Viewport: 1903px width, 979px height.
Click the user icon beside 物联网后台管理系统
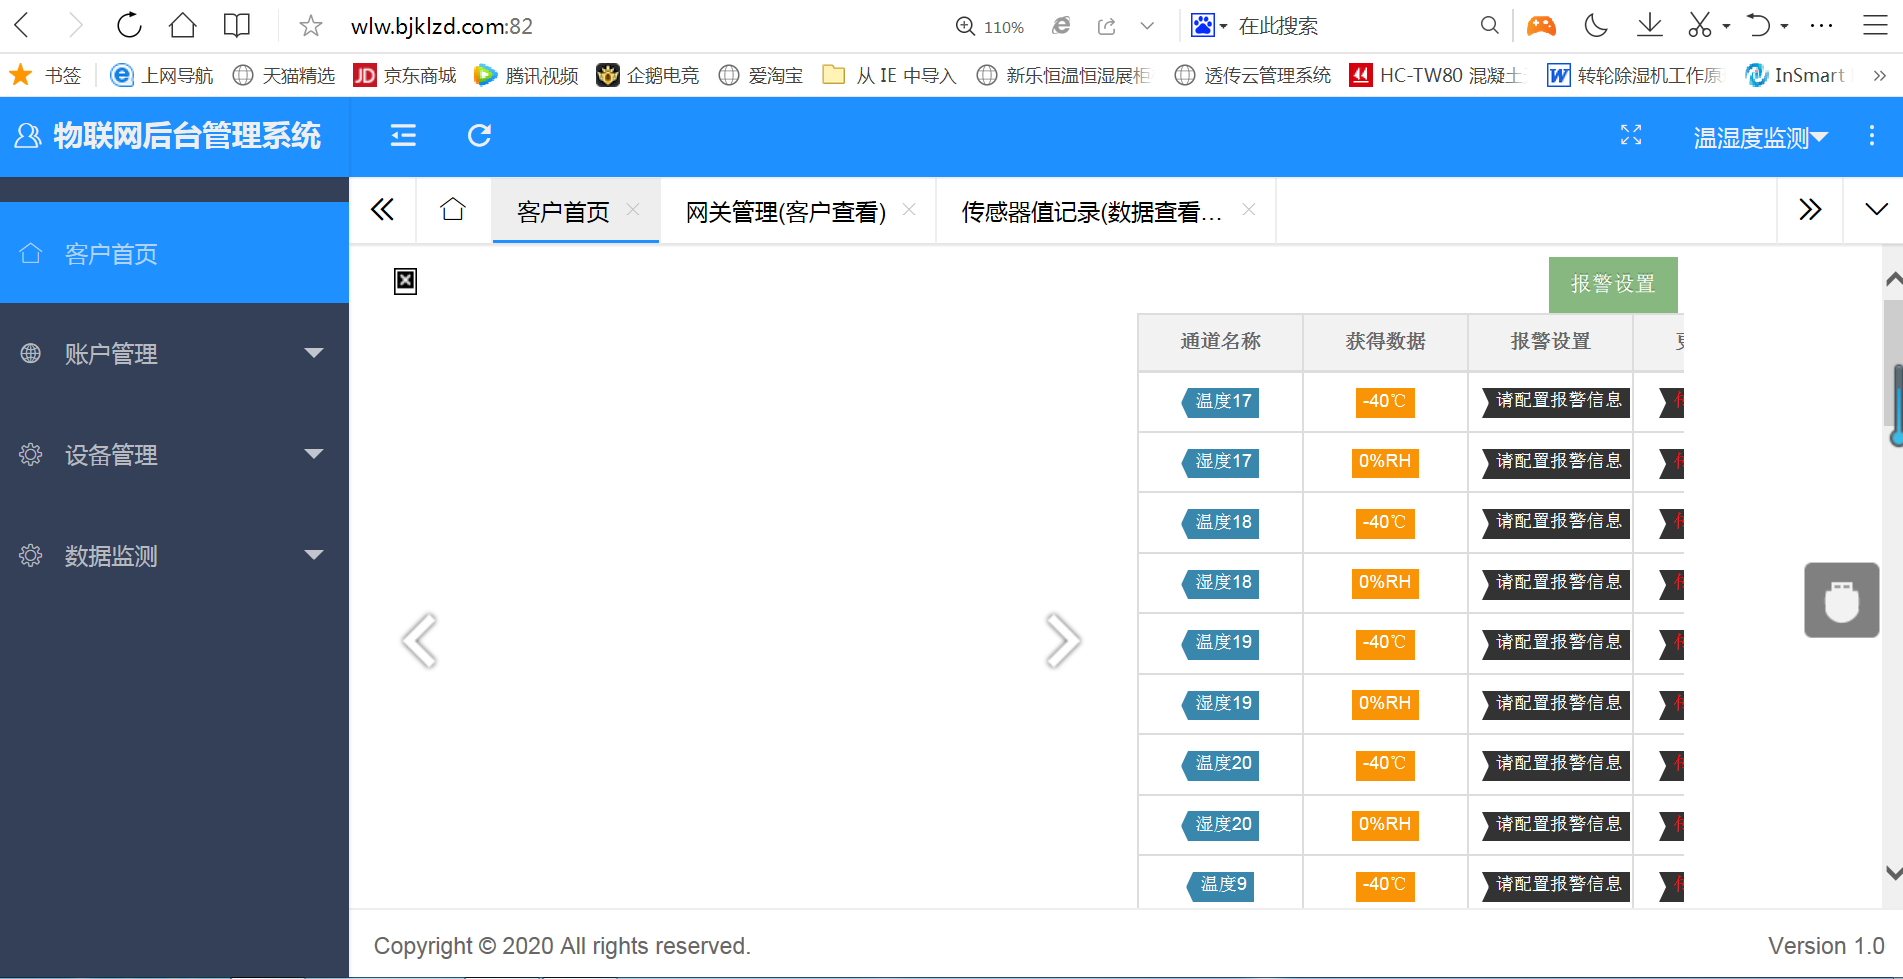[x=28, y=136]
